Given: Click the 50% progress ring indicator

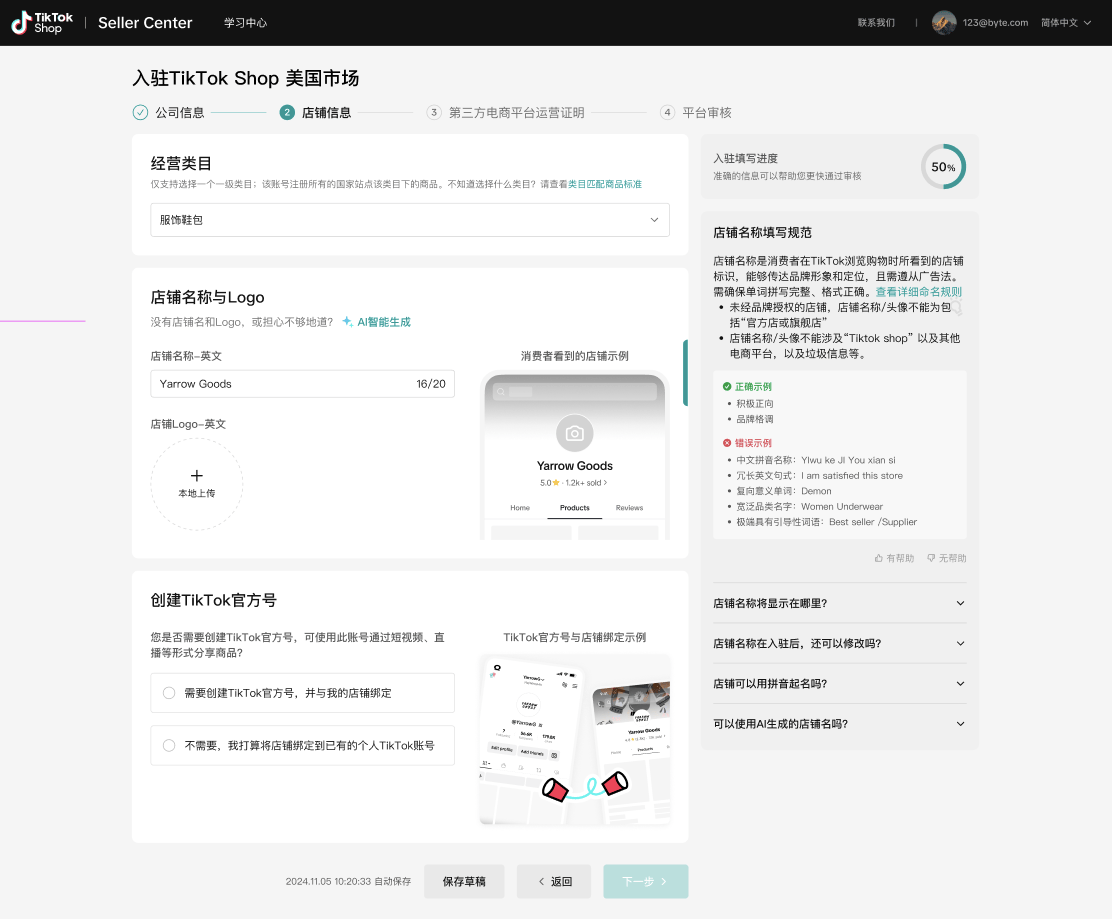Looking at the screenshot, I should pyautogui.click(x=943, y=167).
